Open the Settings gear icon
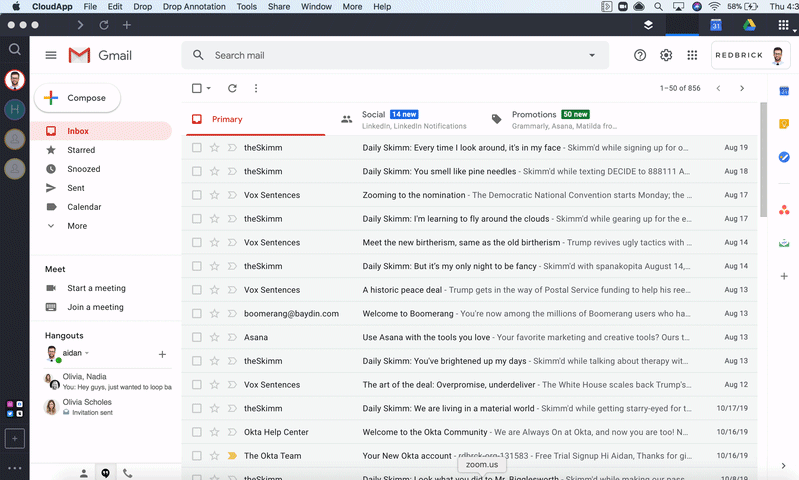The image size is (799, 480). tap(666, 55)
